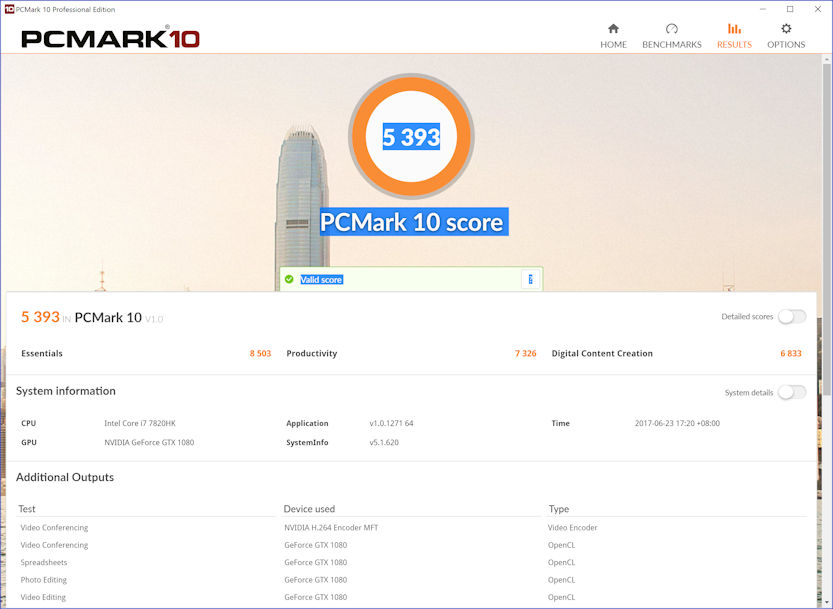Click the SystemInfo version v5.1.620

pyautogui.click(x=384, y=442)
